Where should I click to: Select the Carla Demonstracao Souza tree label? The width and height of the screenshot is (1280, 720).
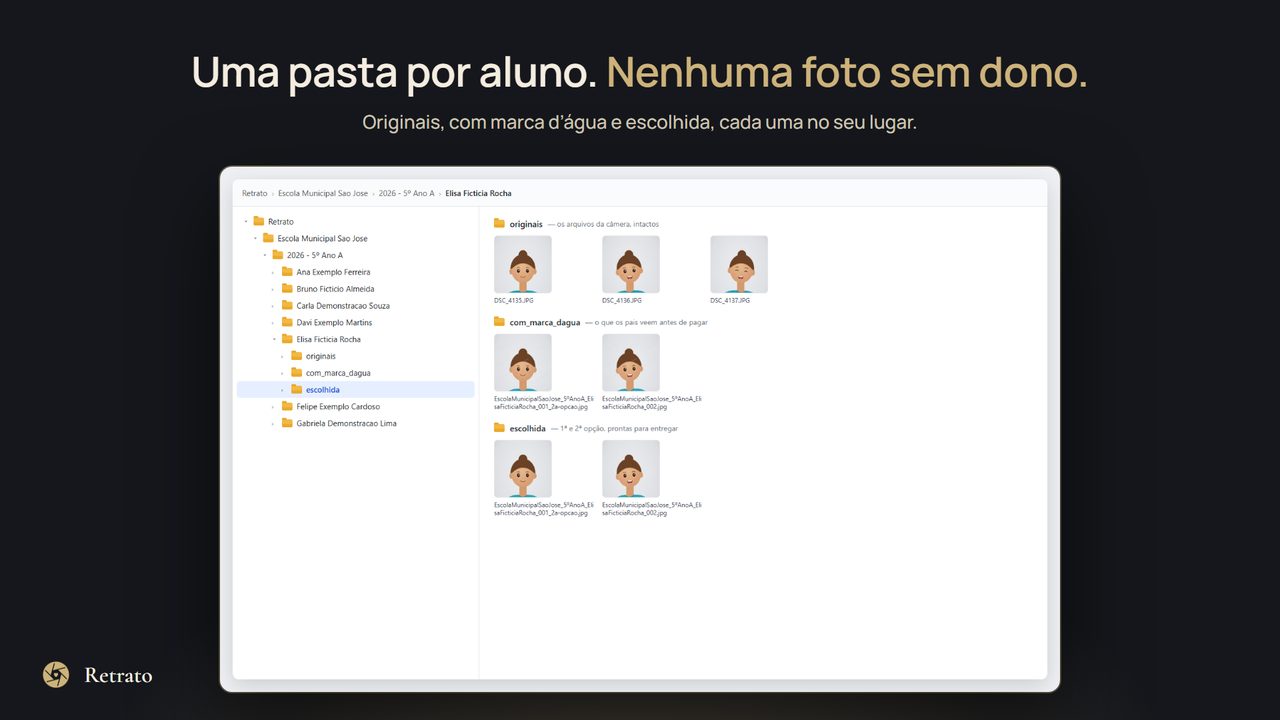343,306
